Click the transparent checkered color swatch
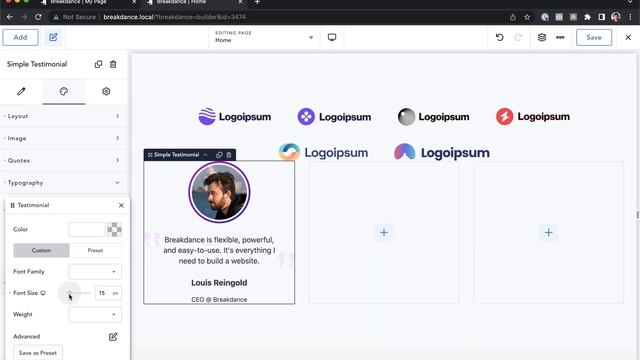 tap(114, 229)
